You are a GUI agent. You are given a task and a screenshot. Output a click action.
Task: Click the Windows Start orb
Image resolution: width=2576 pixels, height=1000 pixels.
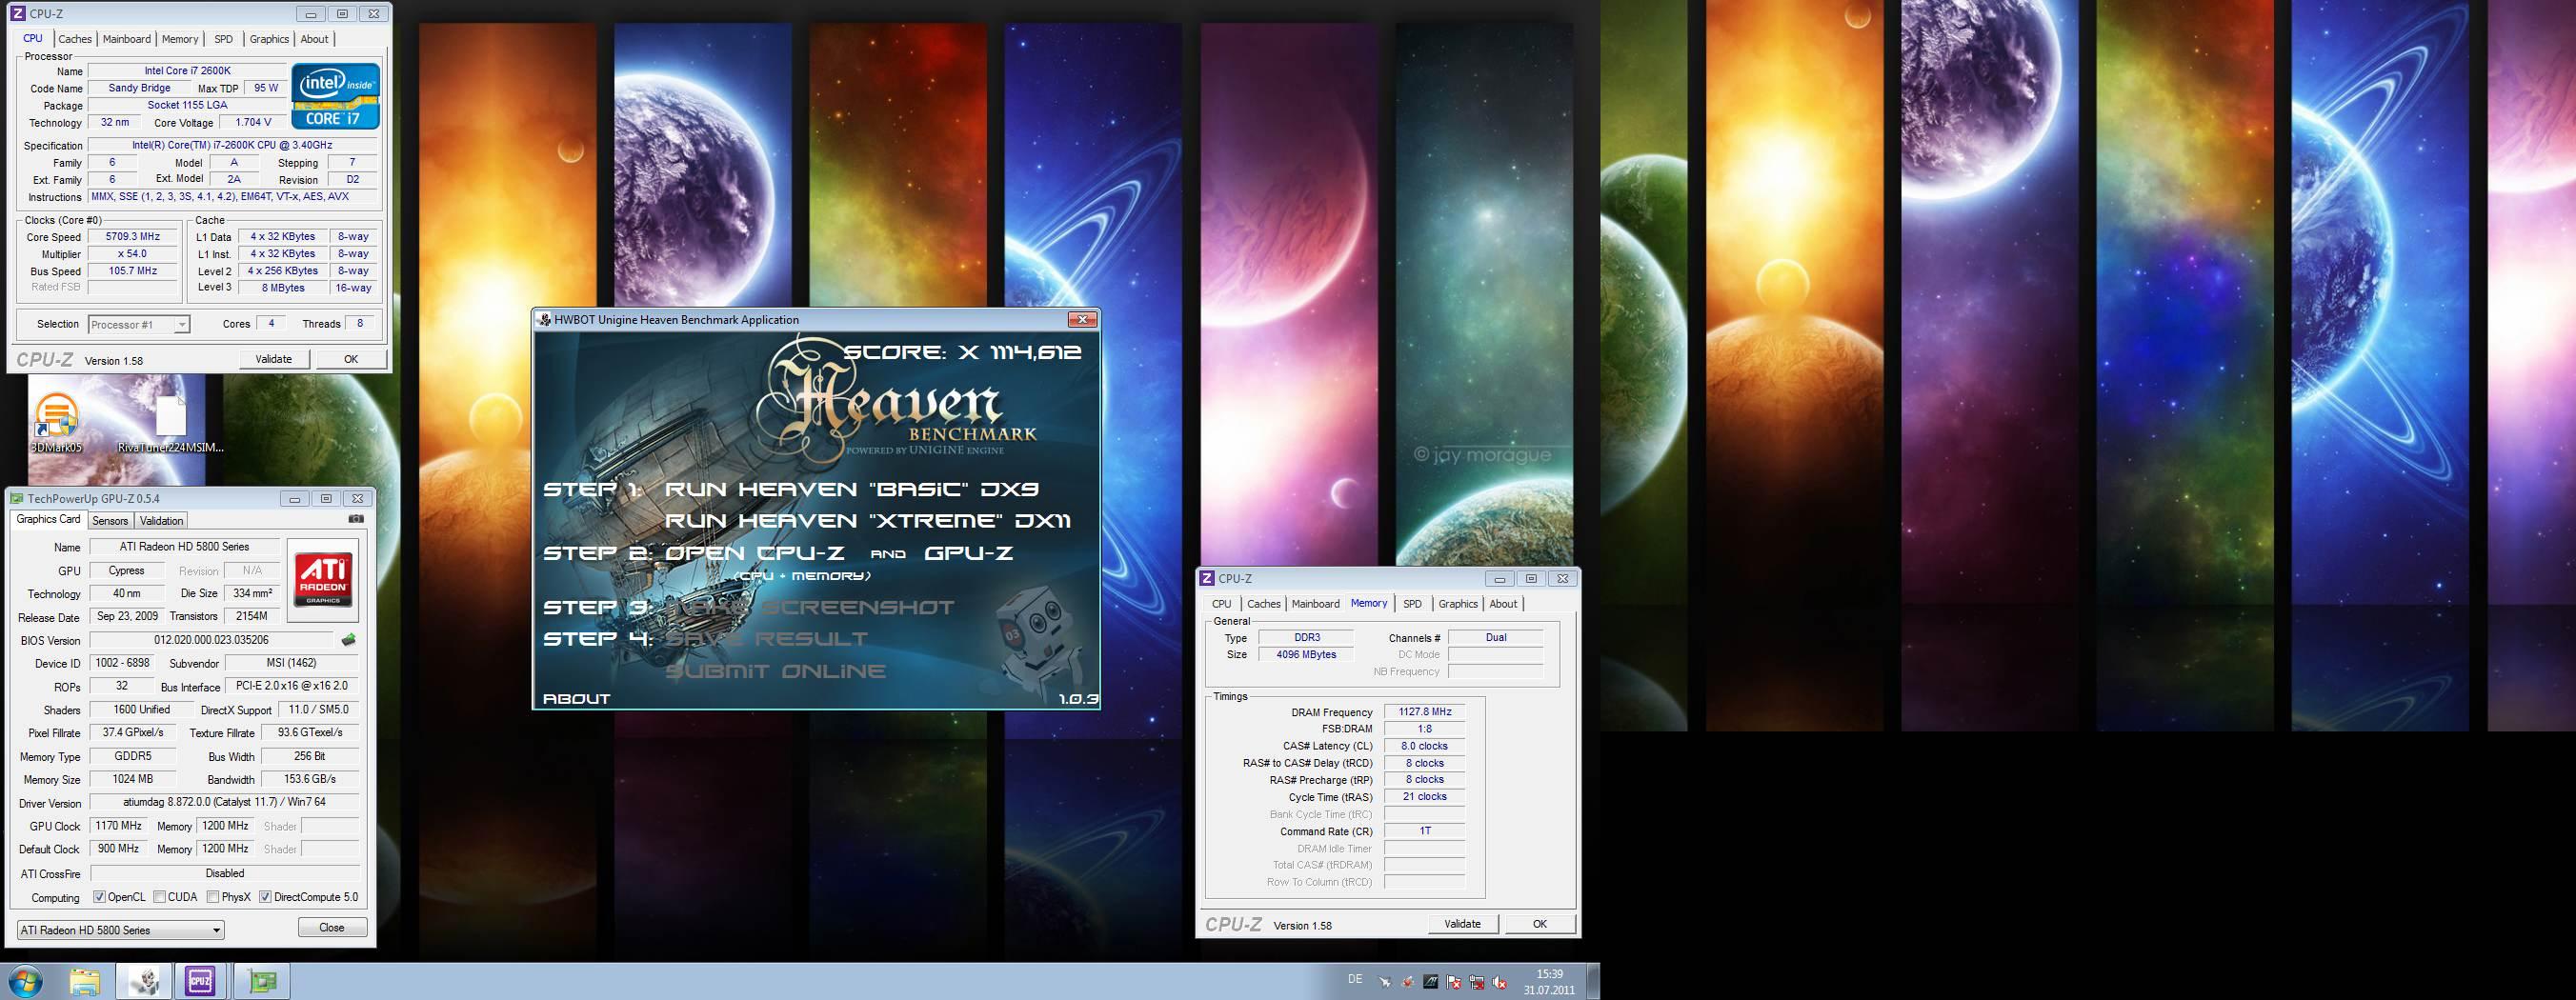(24, 982)
